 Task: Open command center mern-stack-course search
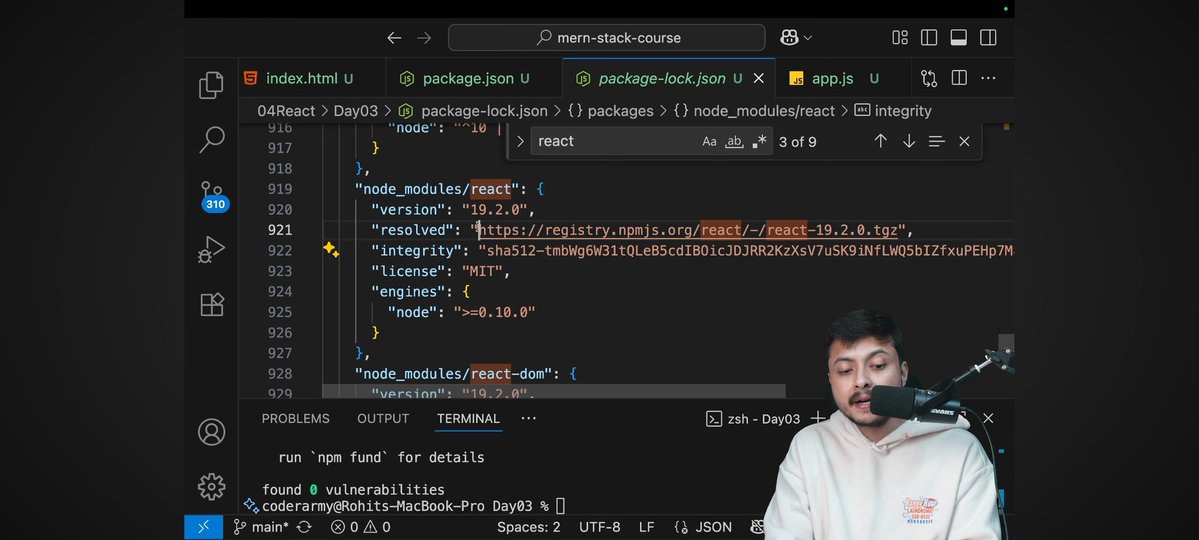point(606,37)
